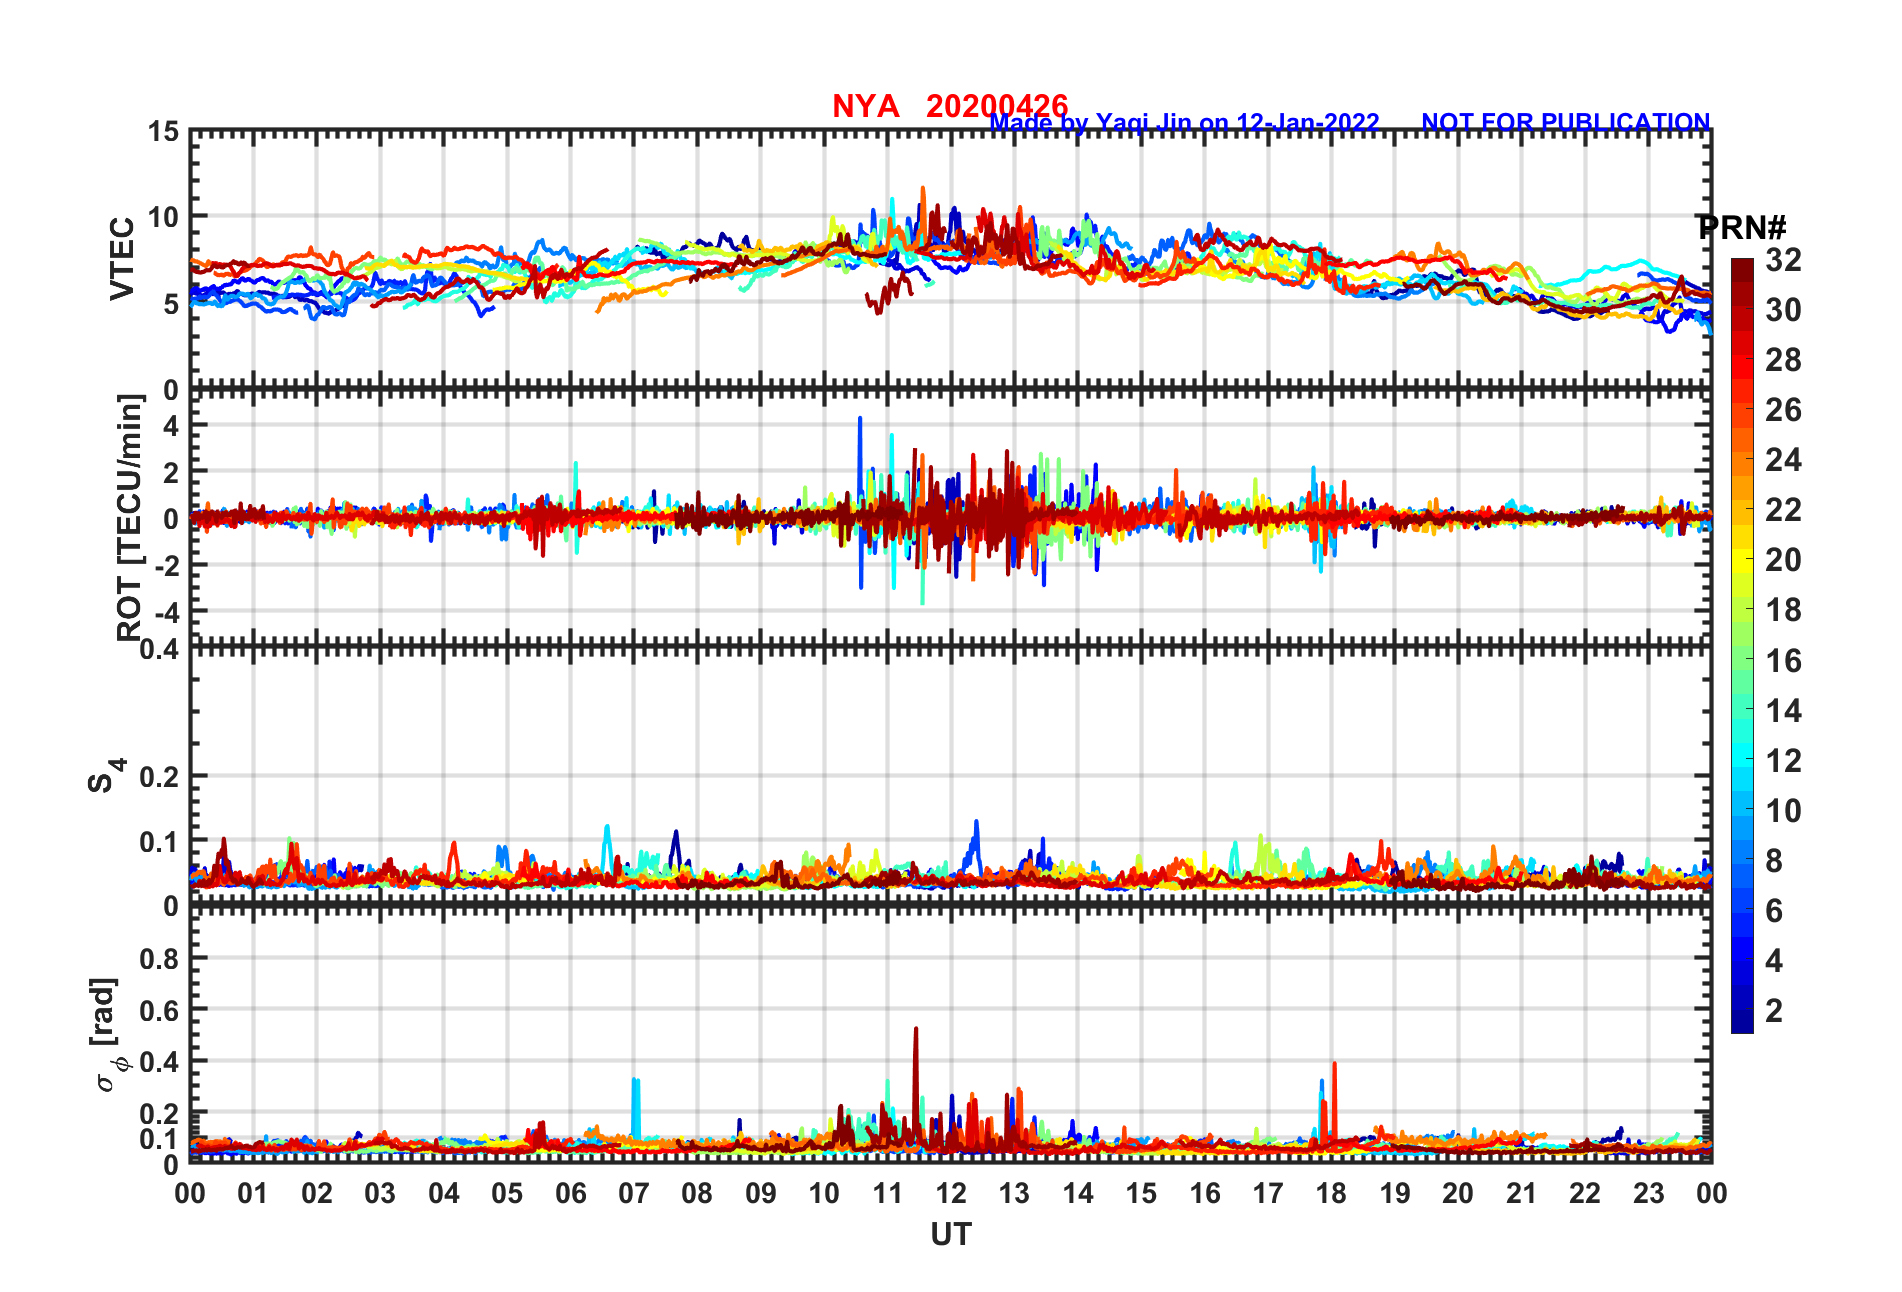Click colorbar tick label 16
1902x1292 pixels.
click(x=1783, y=661)
